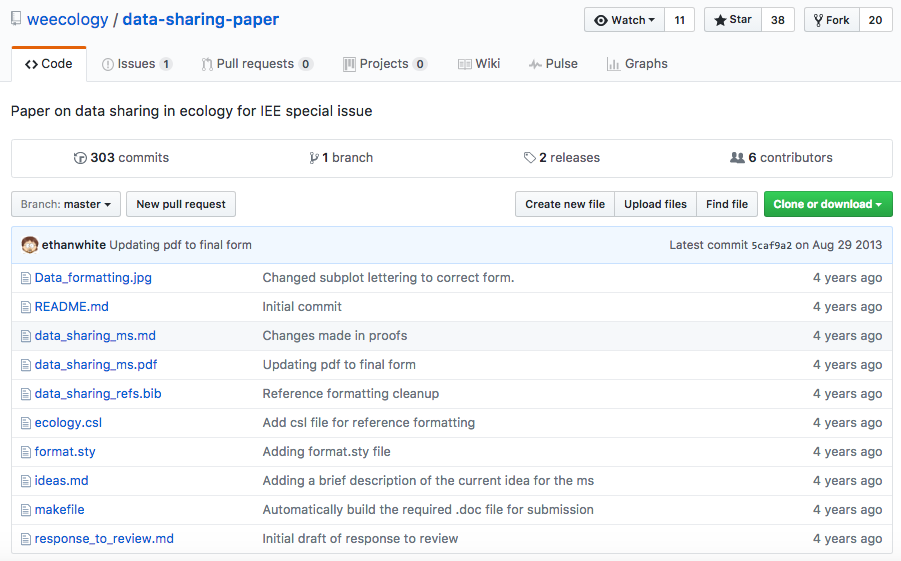The width and height of the screenshot is (901, 561).
Task: Open the Clone or download menu
Action: click(827, 204)
